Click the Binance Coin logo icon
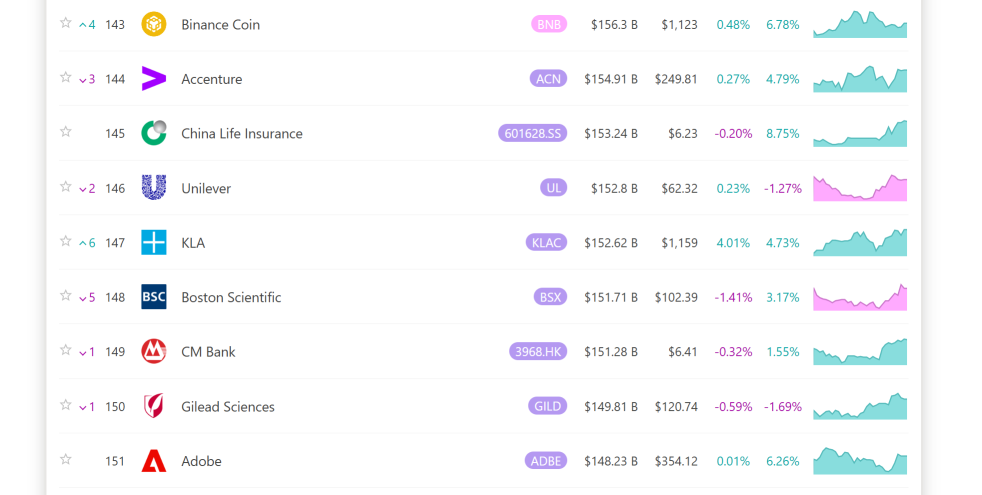 (153, 24)
